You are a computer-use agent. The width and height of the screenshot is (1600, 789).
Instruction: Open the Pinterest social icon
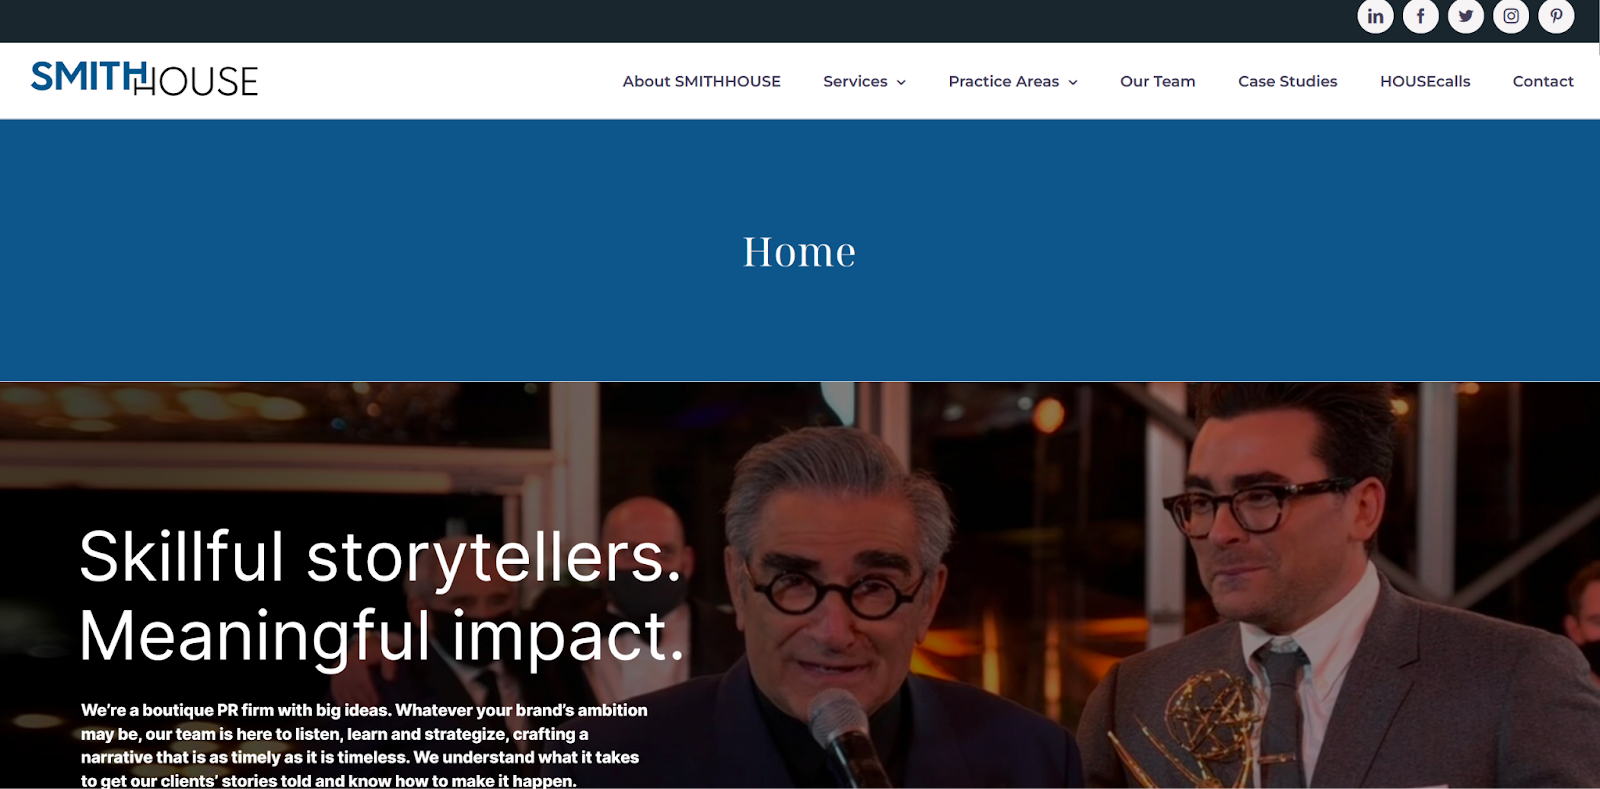pos(1556,16)
